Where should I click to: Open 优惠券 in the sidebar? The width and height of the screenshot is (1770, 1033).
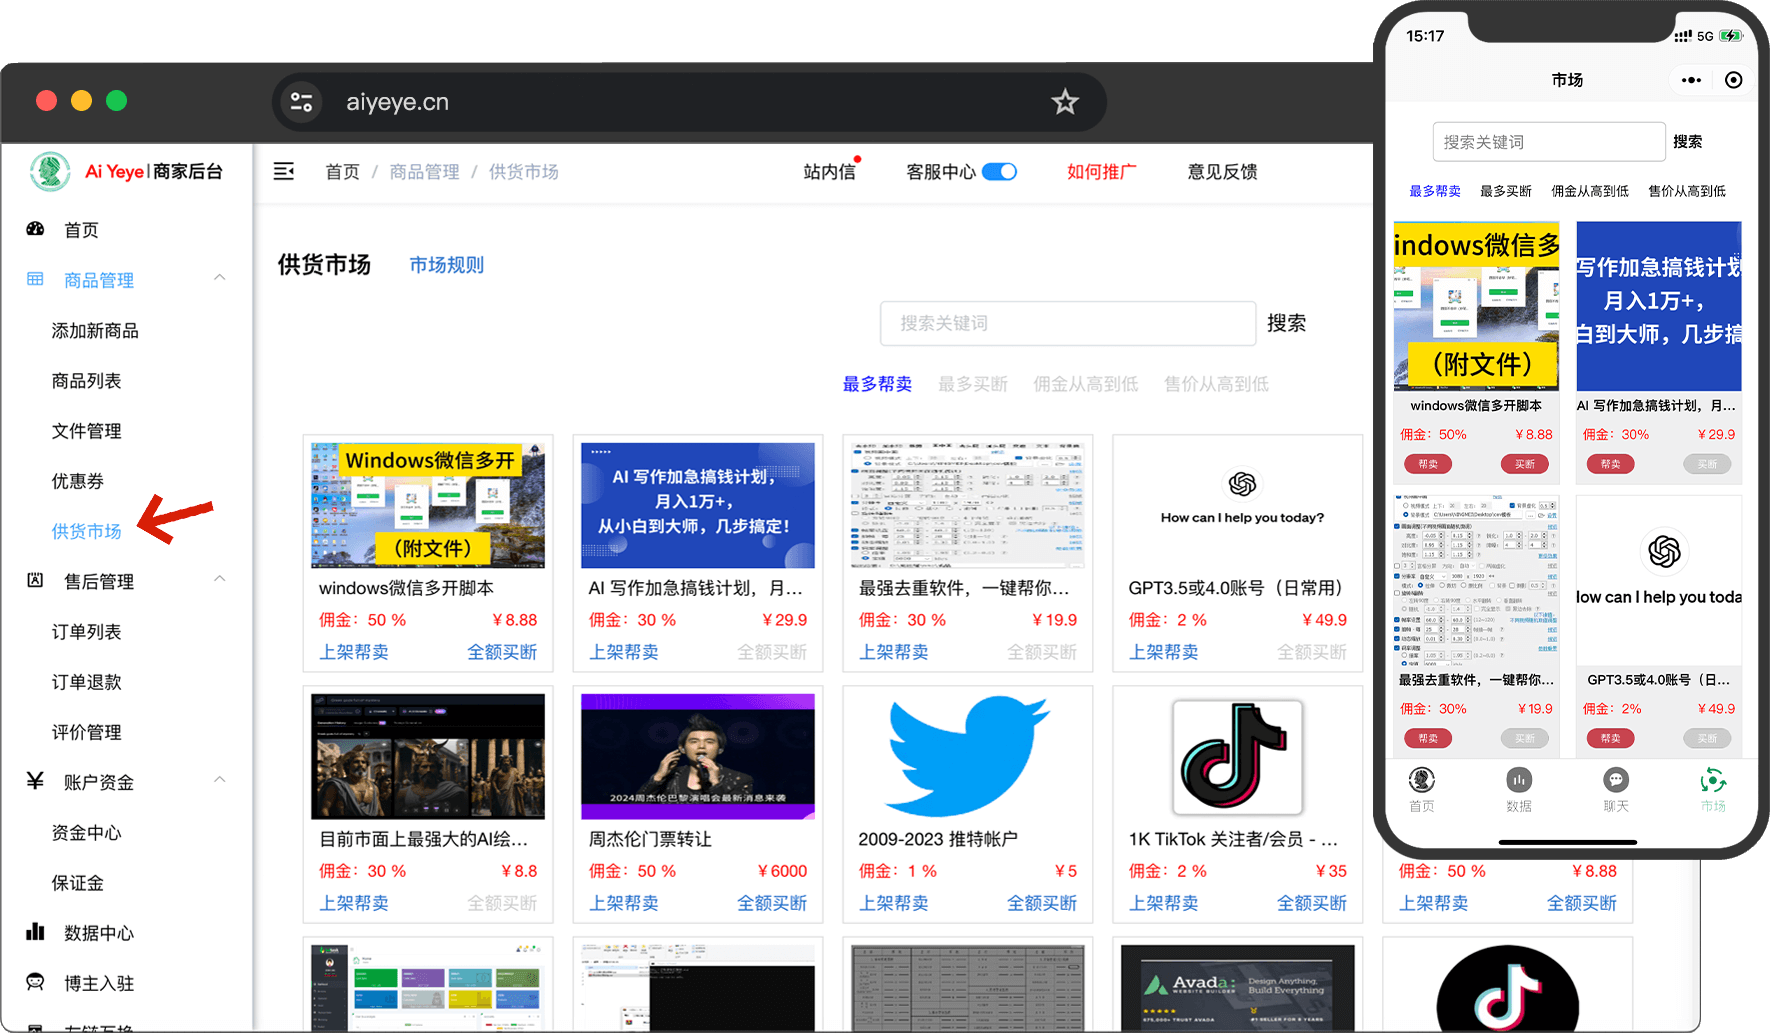pos(77,481)
